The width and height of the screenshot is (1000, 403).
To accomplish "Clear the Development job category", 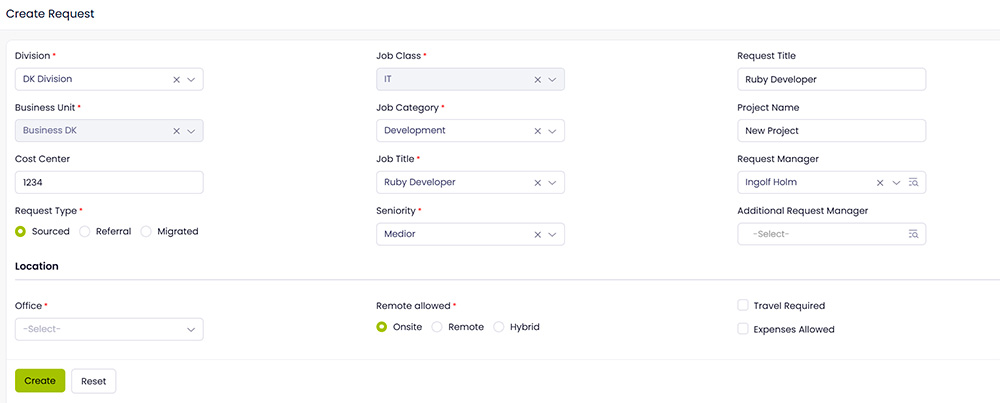I will [537, 131].
